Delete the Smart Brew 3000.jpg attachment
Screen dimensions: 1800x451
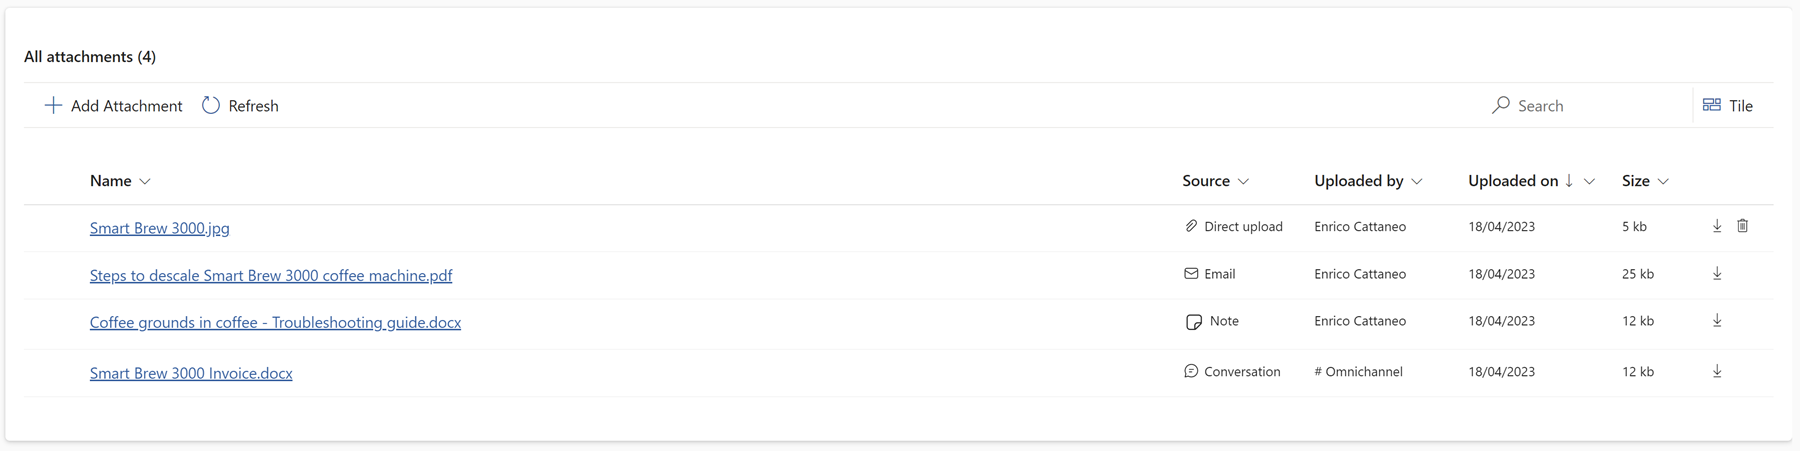tap(1743, 226)
